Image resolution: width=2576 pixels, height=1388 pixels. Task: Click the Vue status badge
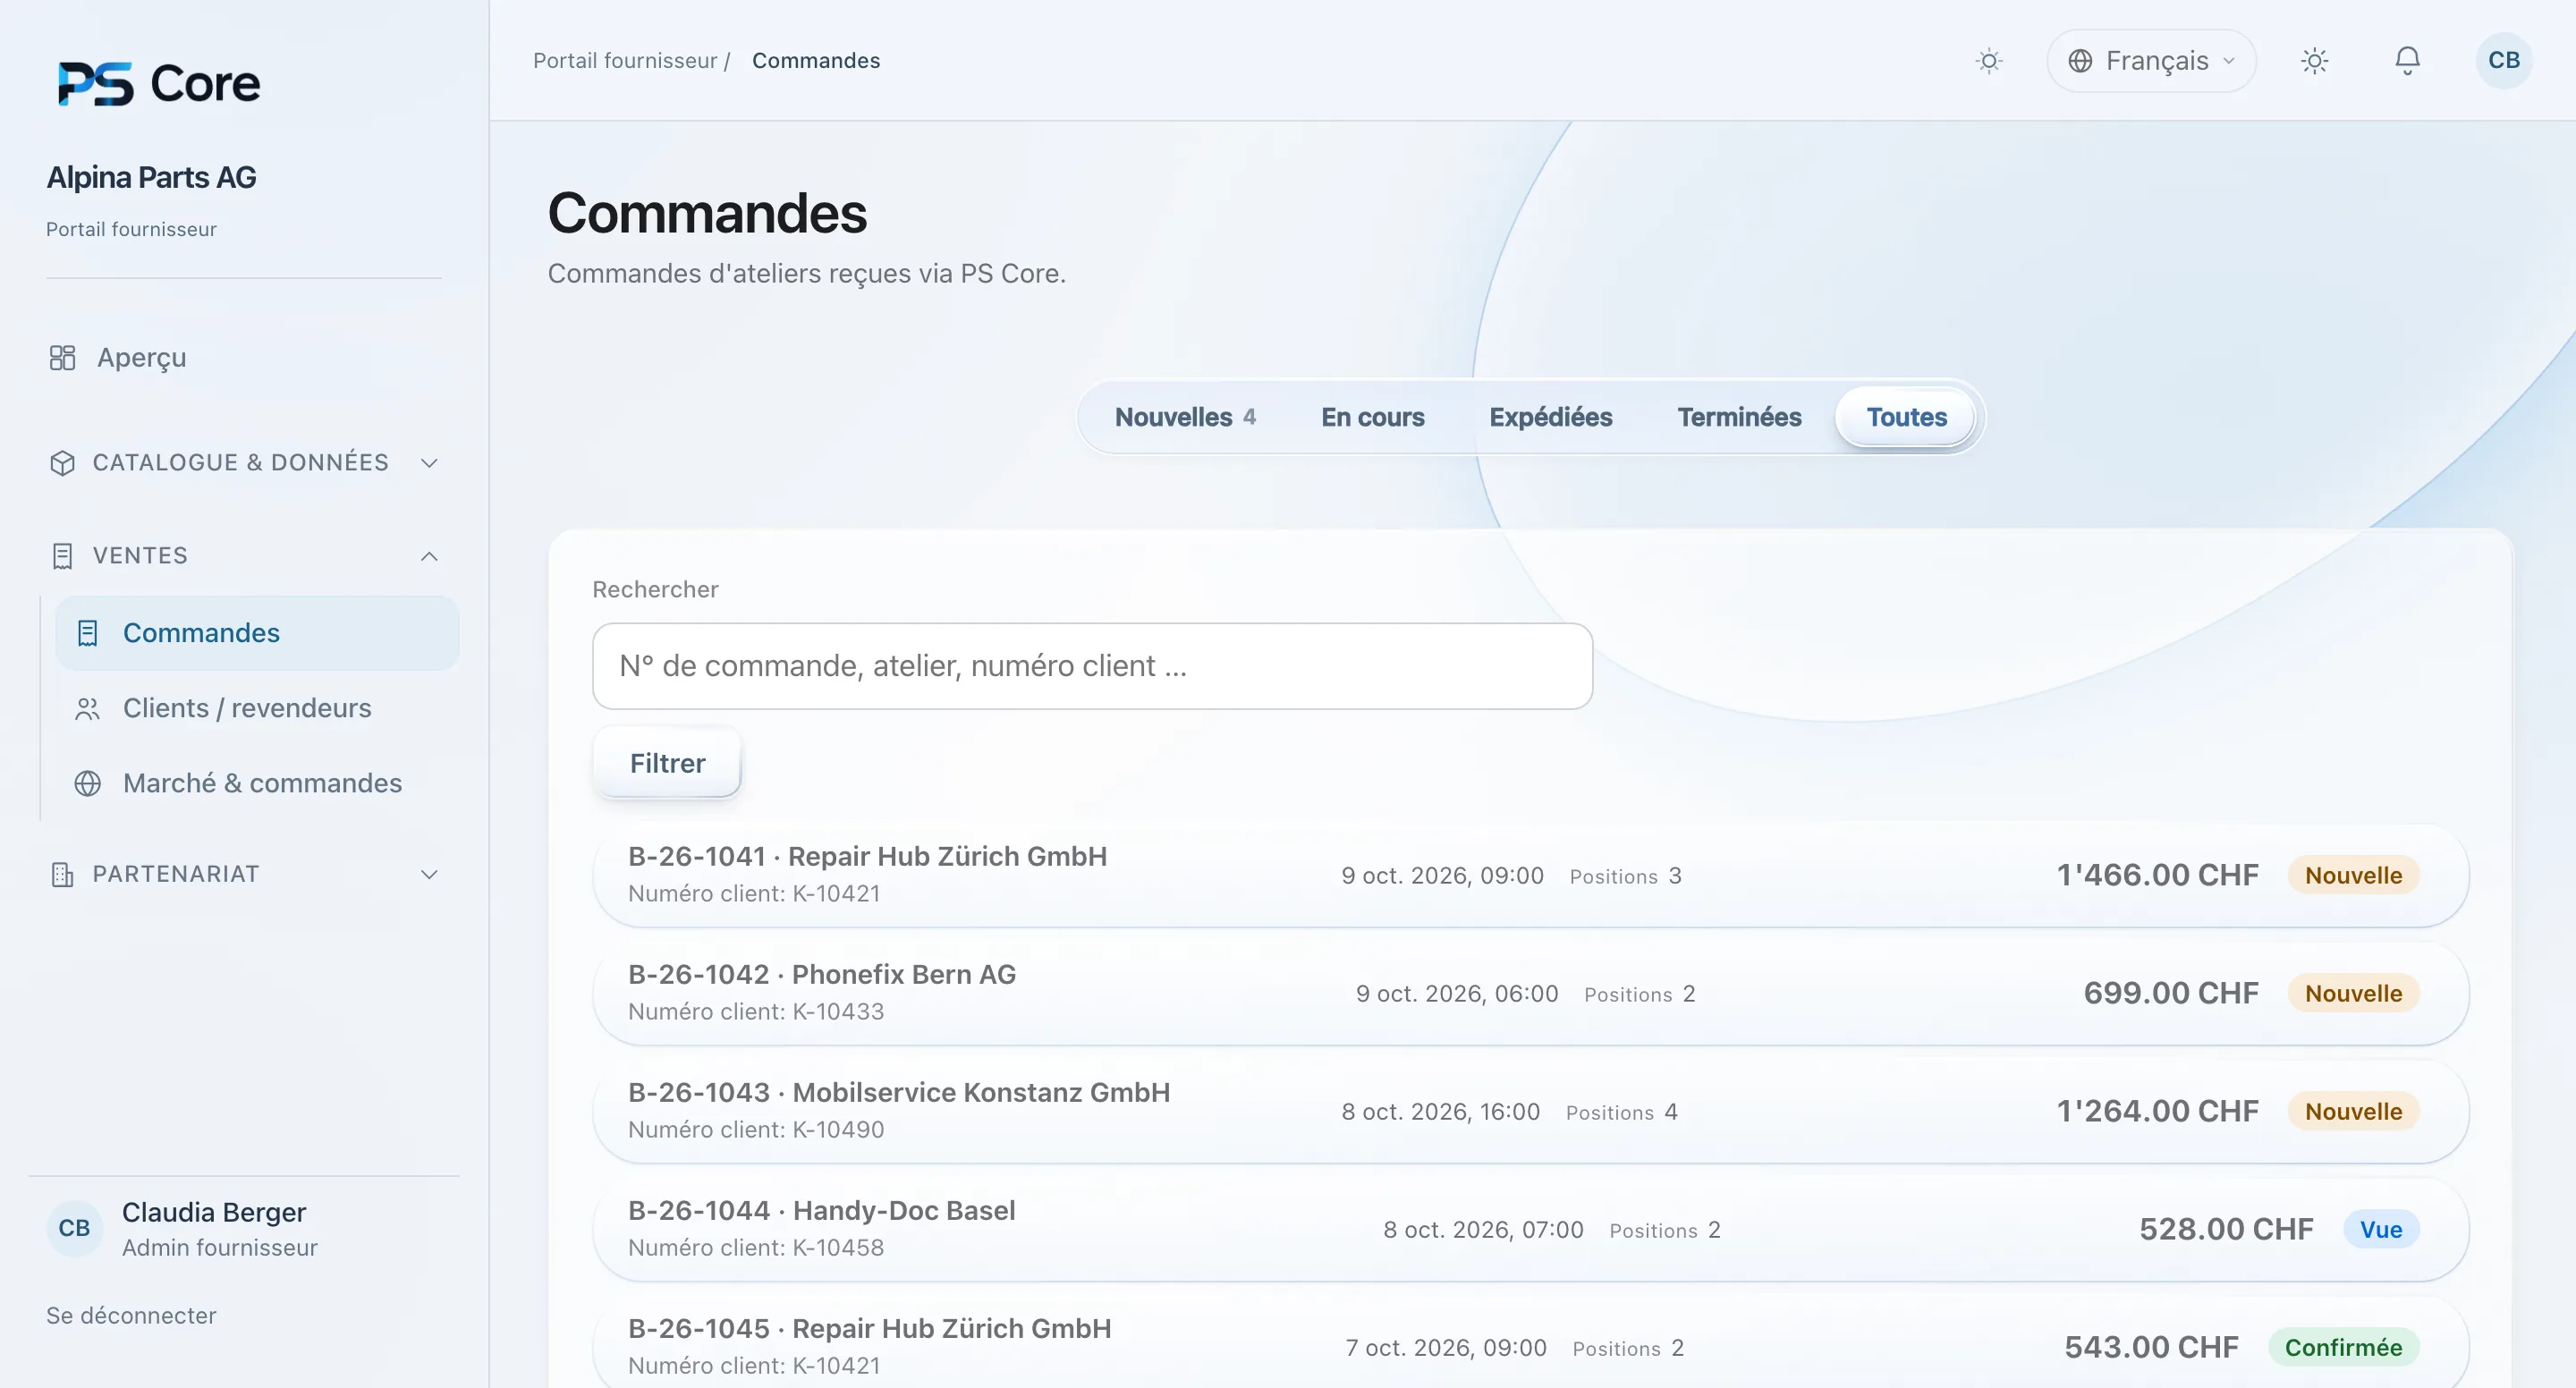click(x=2381, y=1230)
